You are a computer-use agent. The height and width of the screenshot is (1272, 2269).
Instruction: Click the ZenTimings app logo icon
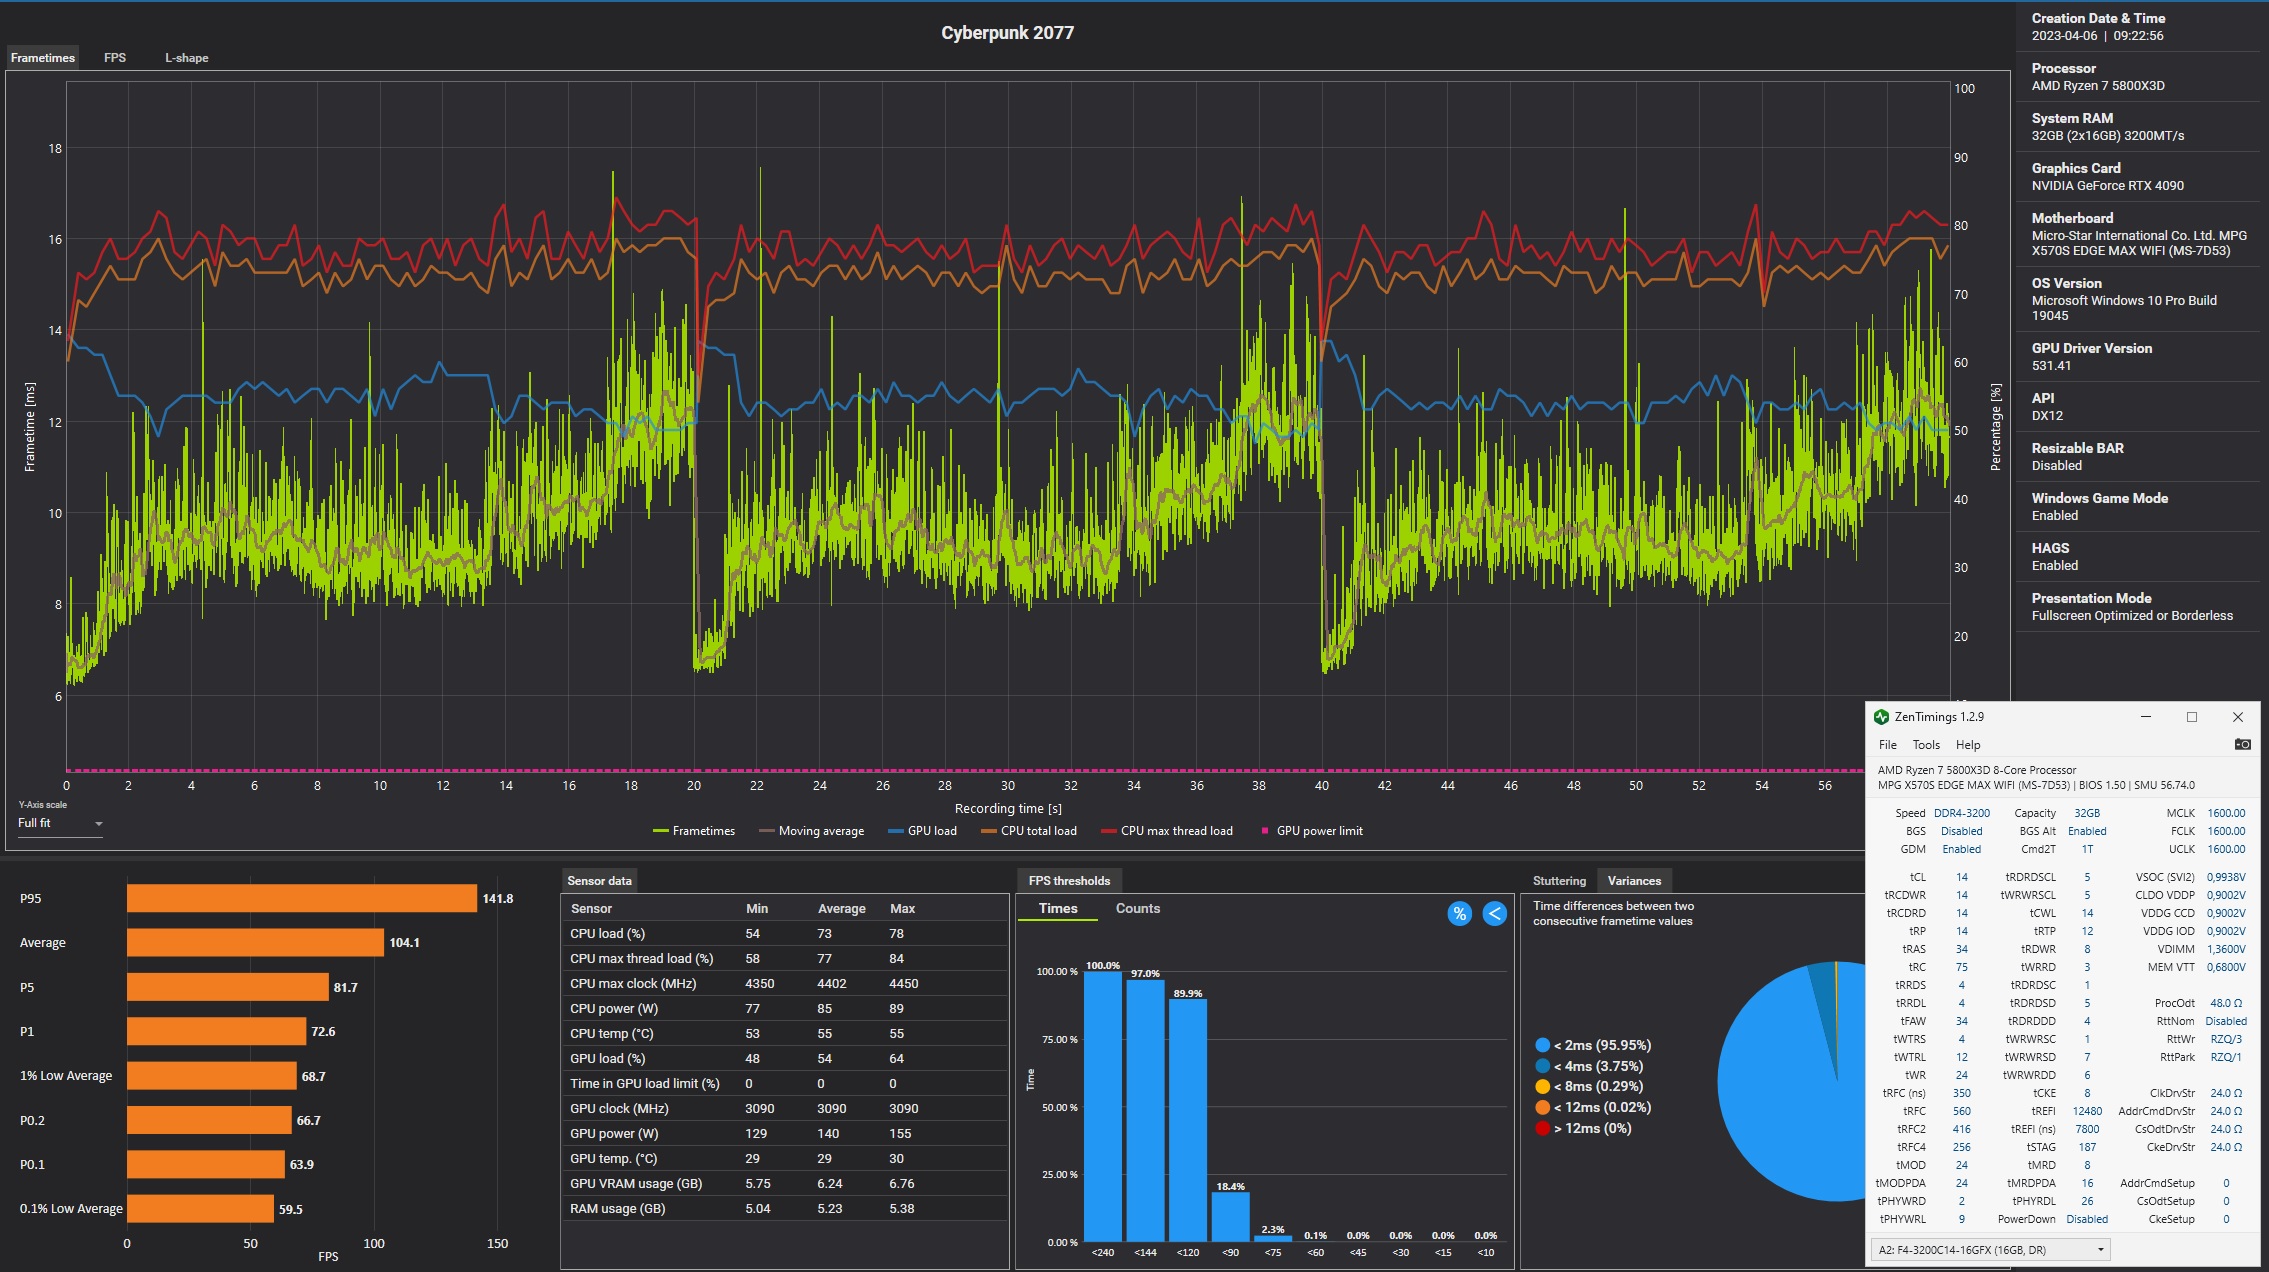(1881, 717)
